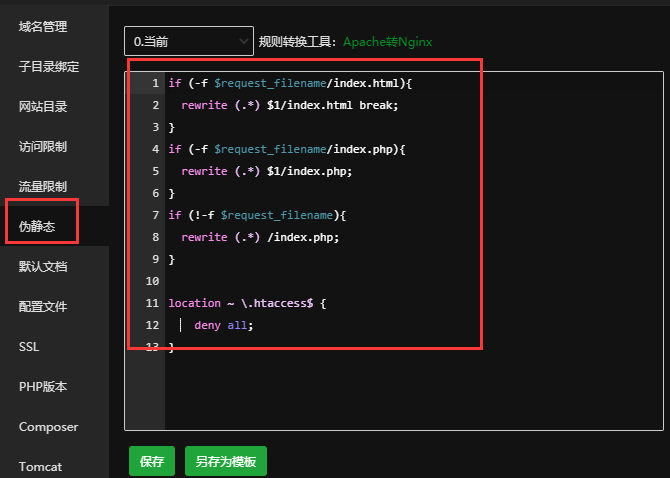This screenshot has height=478, width=670.
Task: Open the 默认文档 settings
Action: (x=43, y=267)
